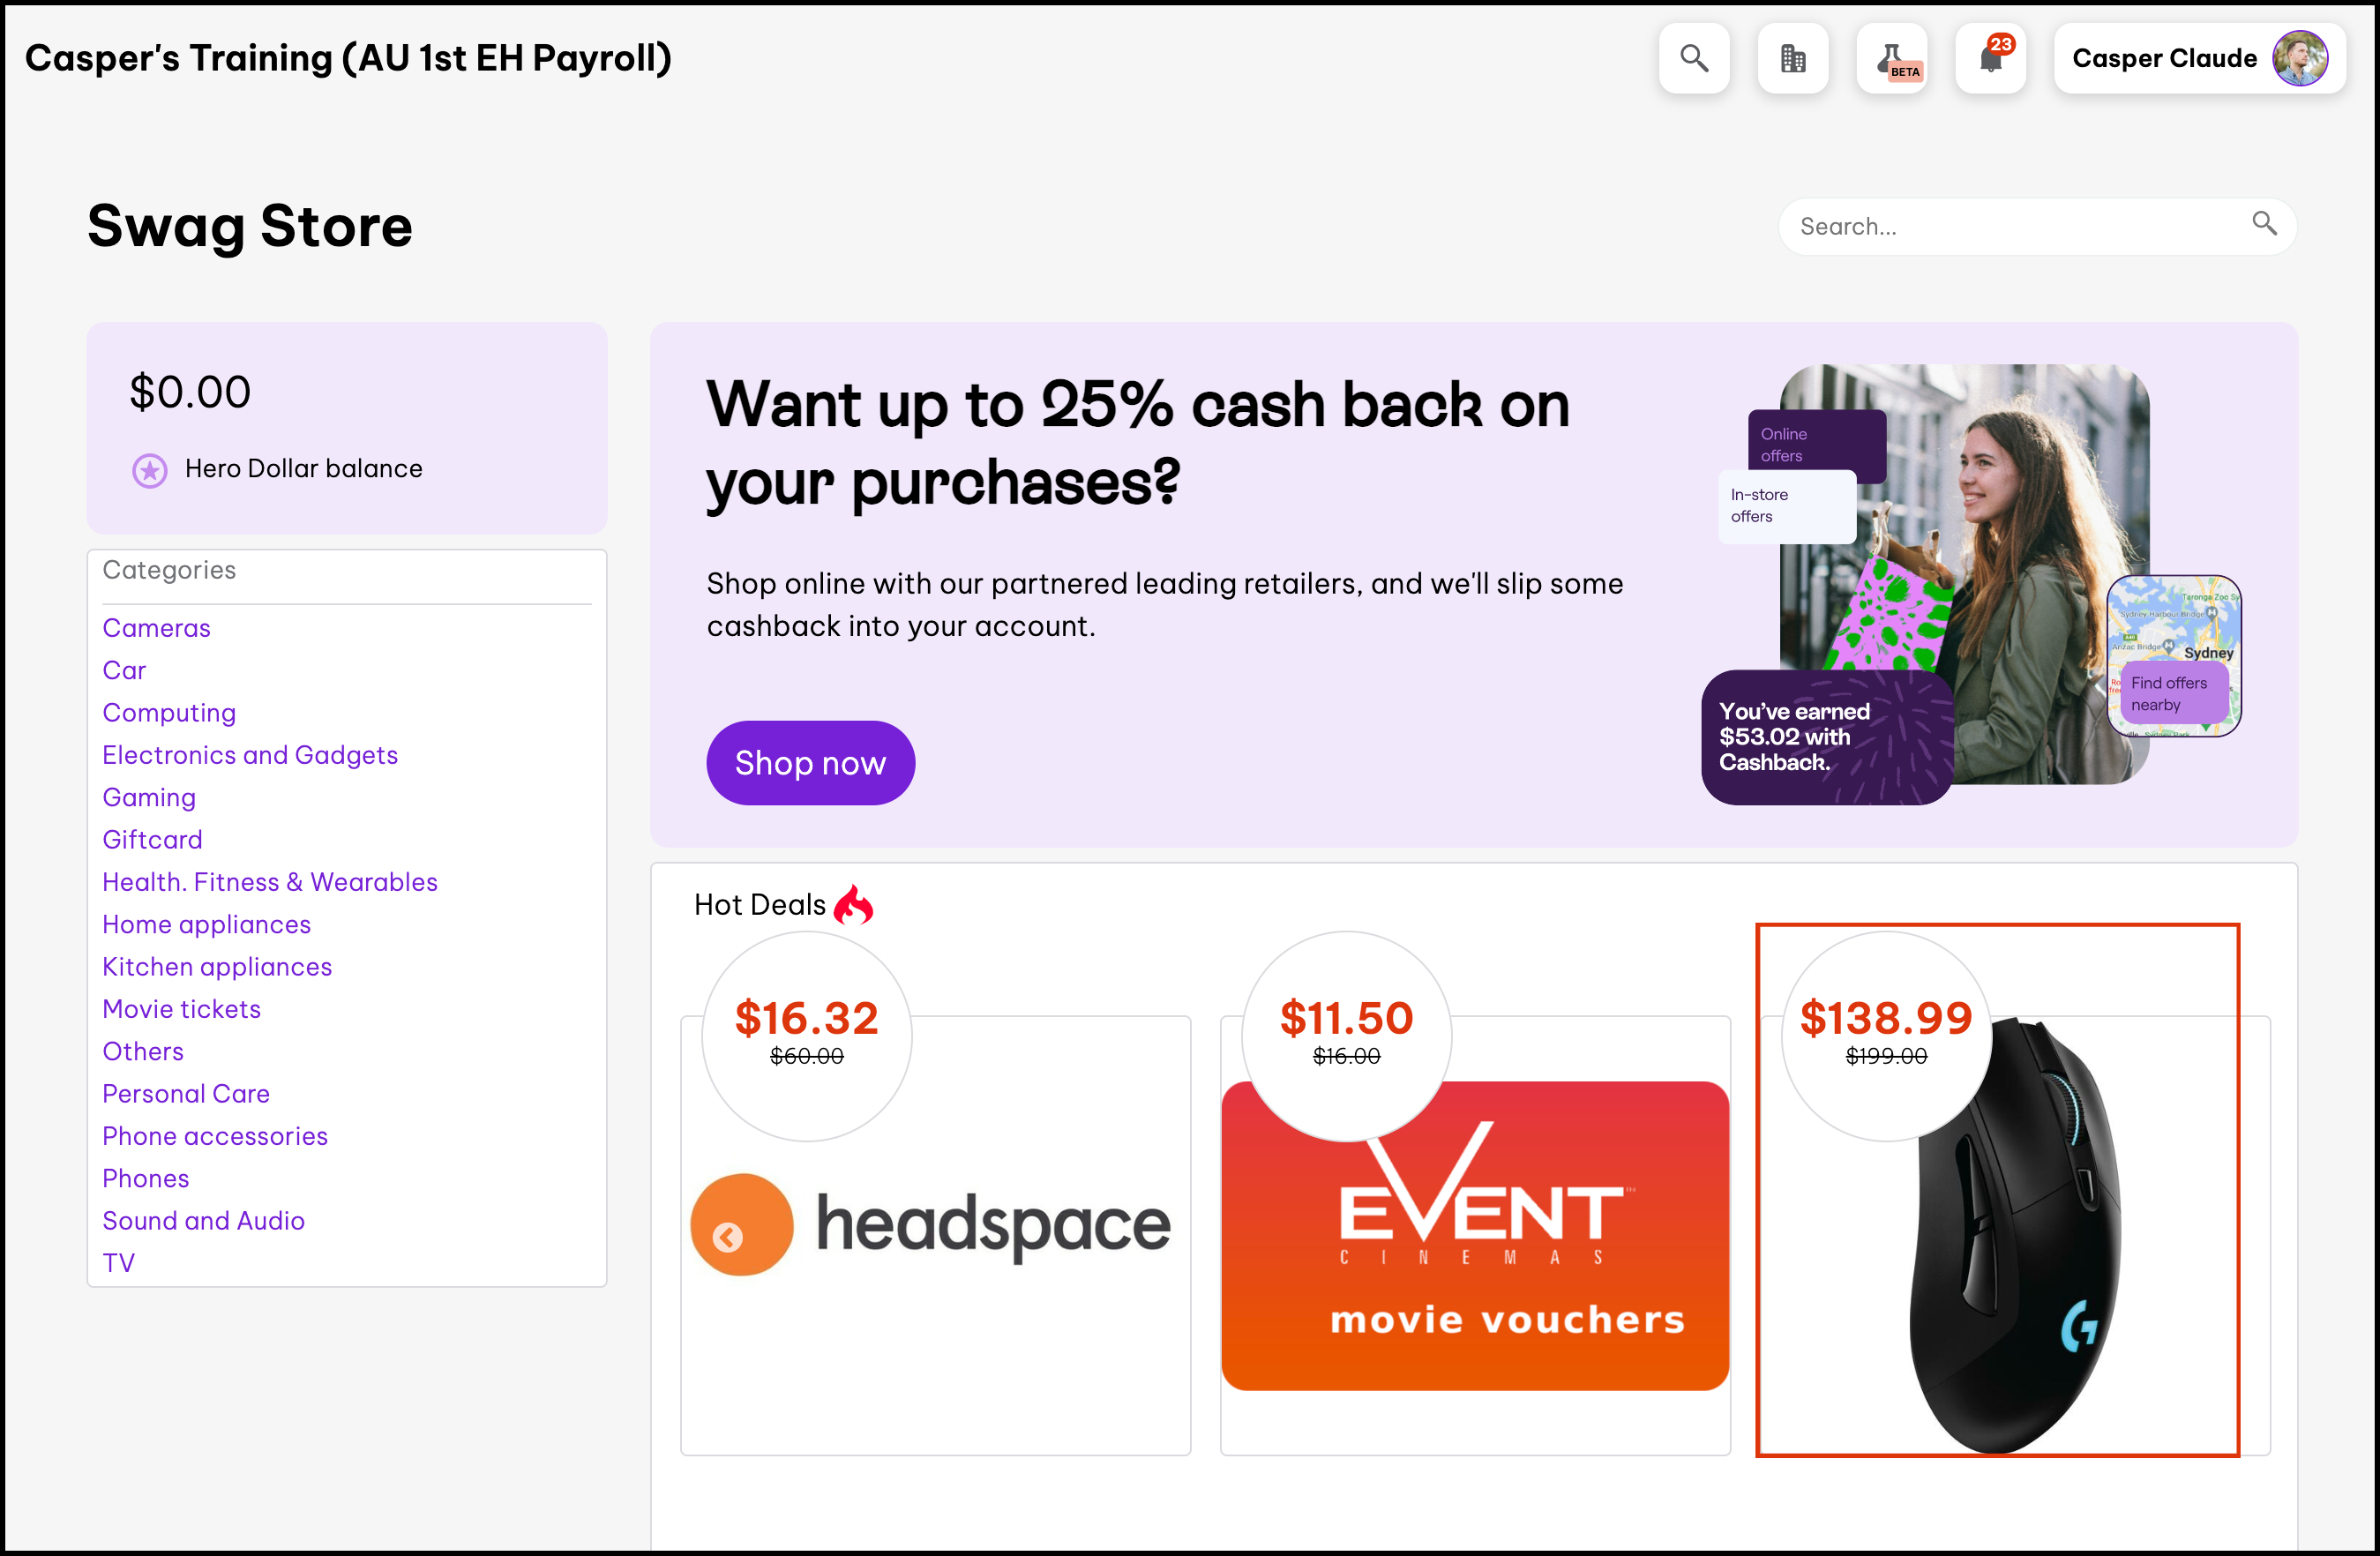Screen dimensions: 2380x1556
Task: Open the Cameras category
Action: pyautogui.click(x=156, y=628)
